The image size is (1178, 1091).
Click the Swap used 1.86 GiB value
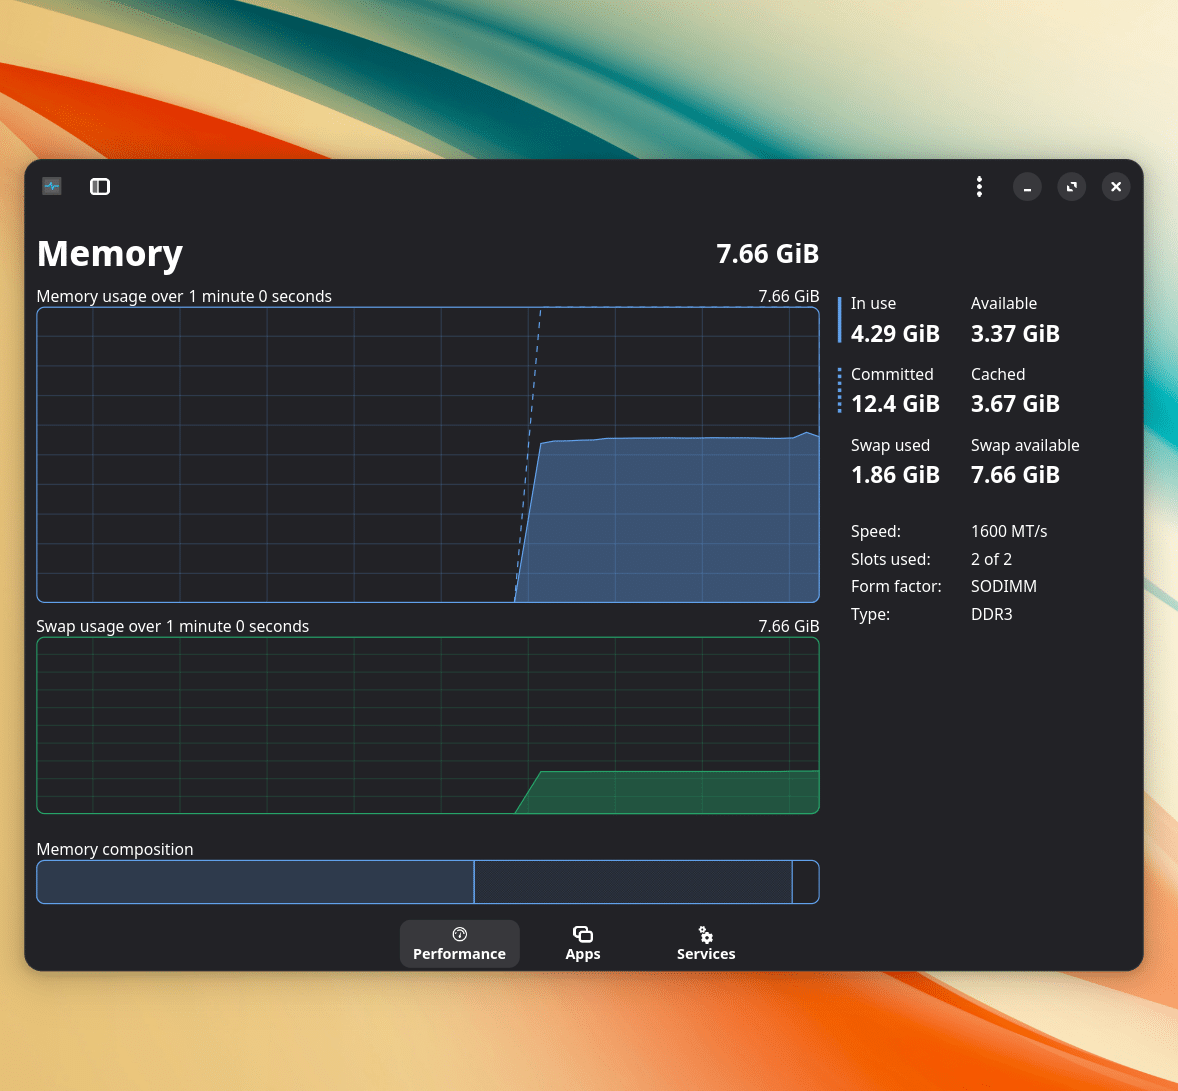click(895, 475)
